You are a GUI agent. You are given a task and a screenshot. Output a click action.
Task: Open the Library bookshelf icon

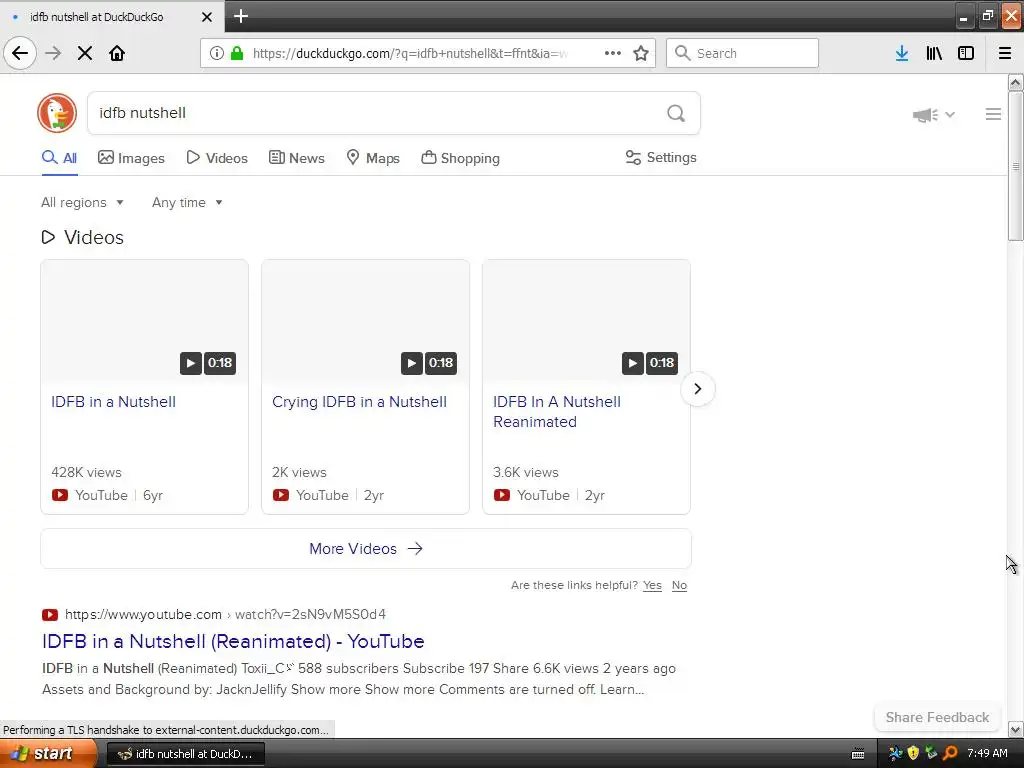click(x=934, y=53)
